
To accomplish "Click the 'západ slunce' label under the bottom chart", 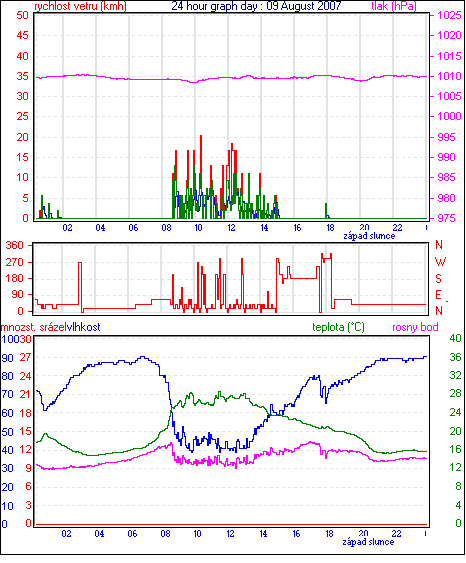I will pos(368,542).
